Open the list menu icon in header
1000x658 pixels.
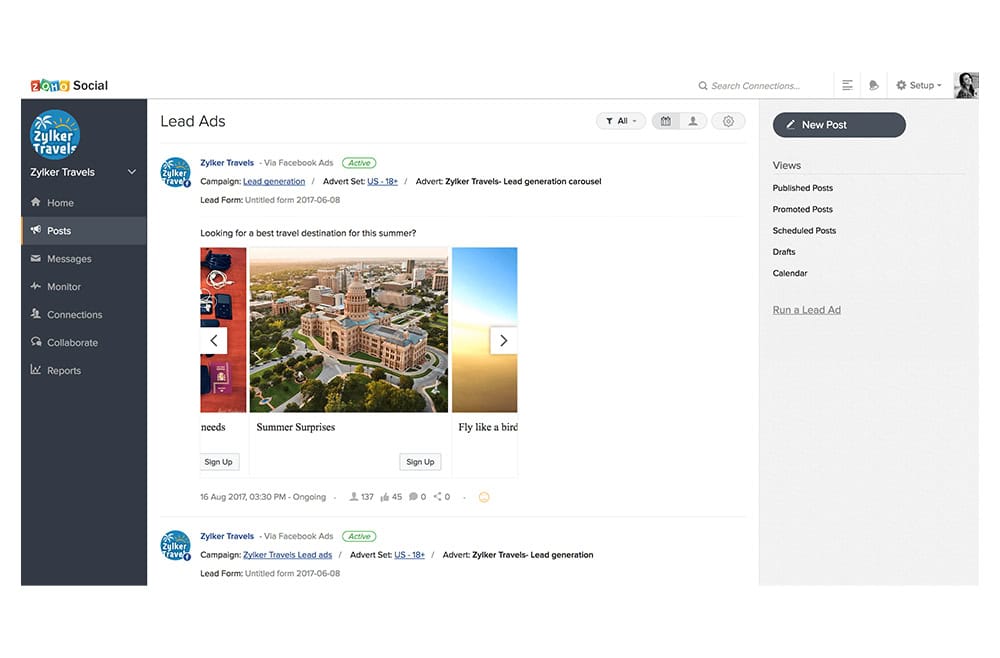point(847,85)
